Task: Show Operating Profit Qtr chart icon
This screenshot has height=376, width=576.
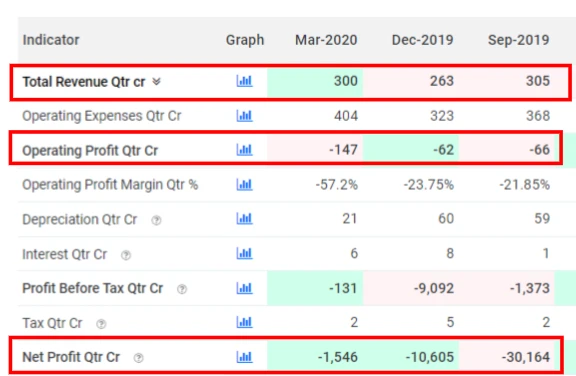Action: click(x=244, y=149)
